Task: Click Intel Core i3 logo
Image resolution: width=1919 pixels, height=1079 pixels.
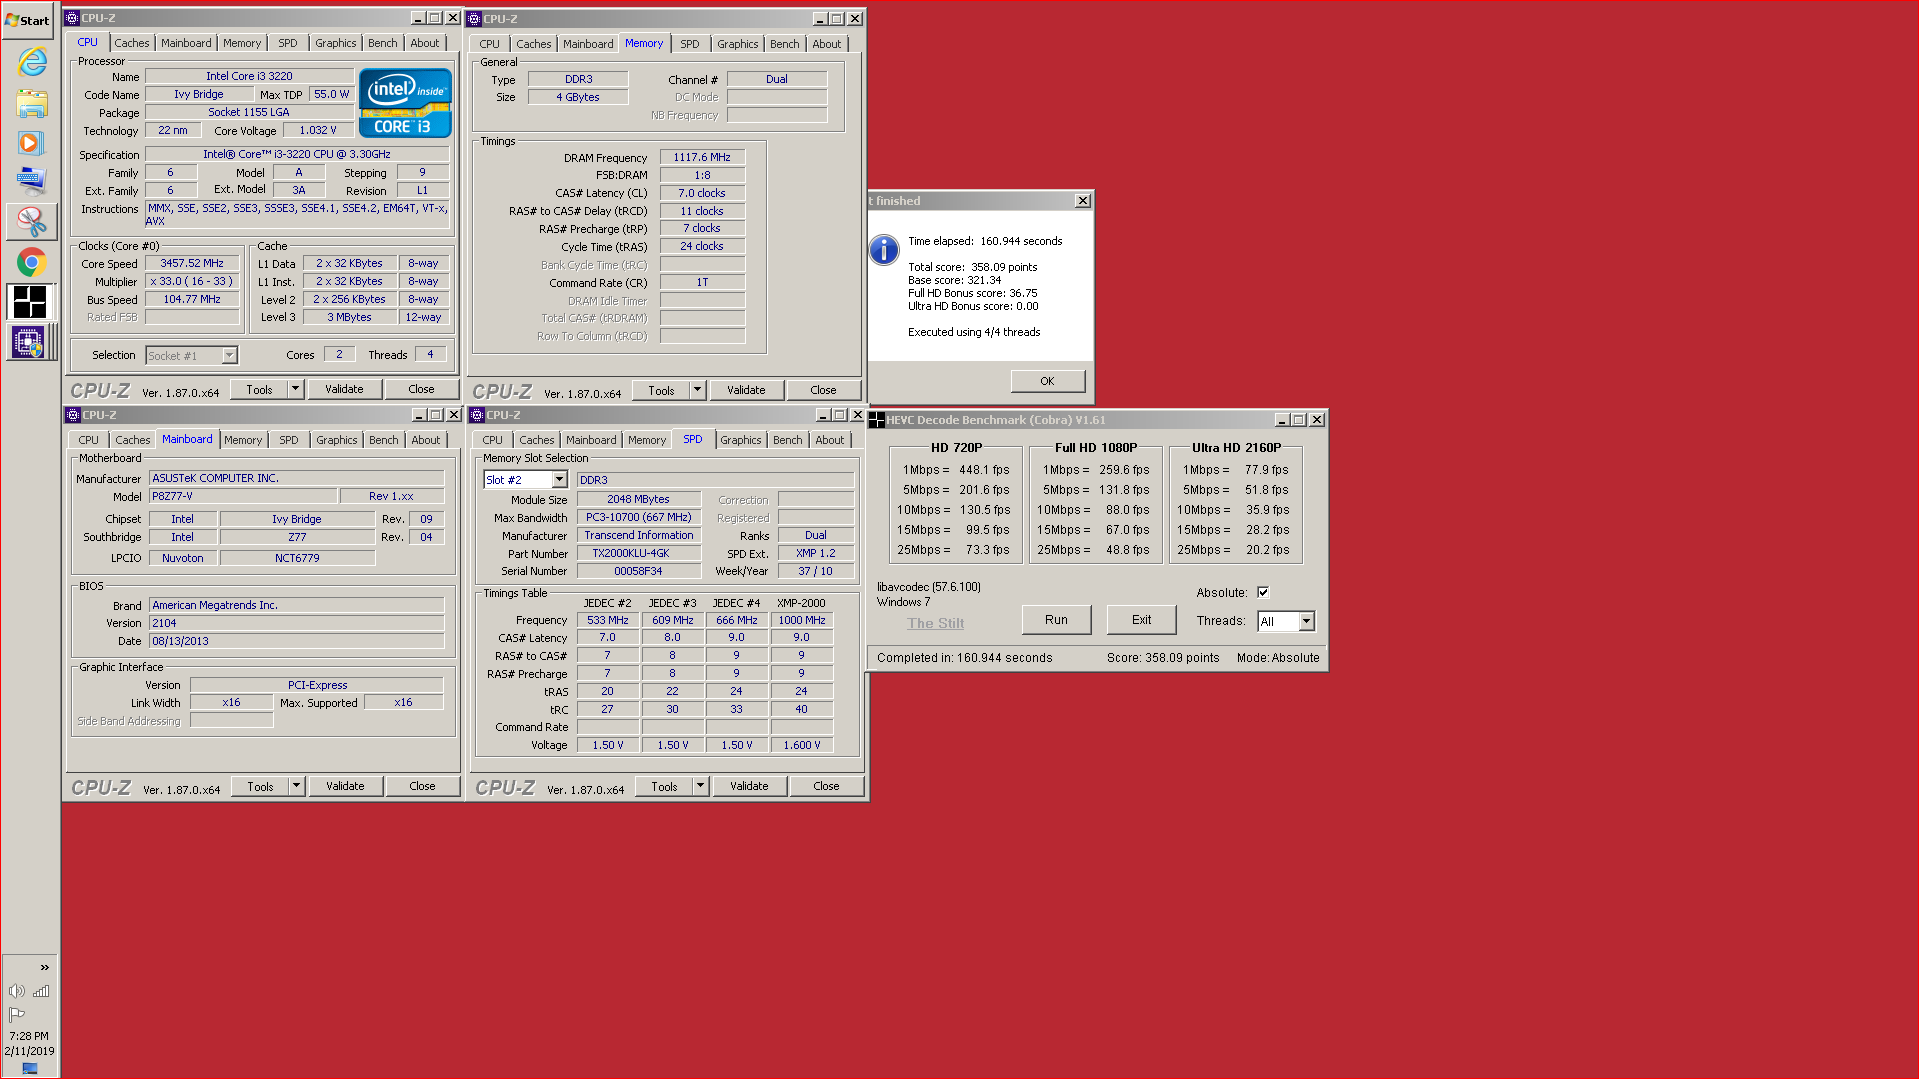Action: tap(405, 103)
